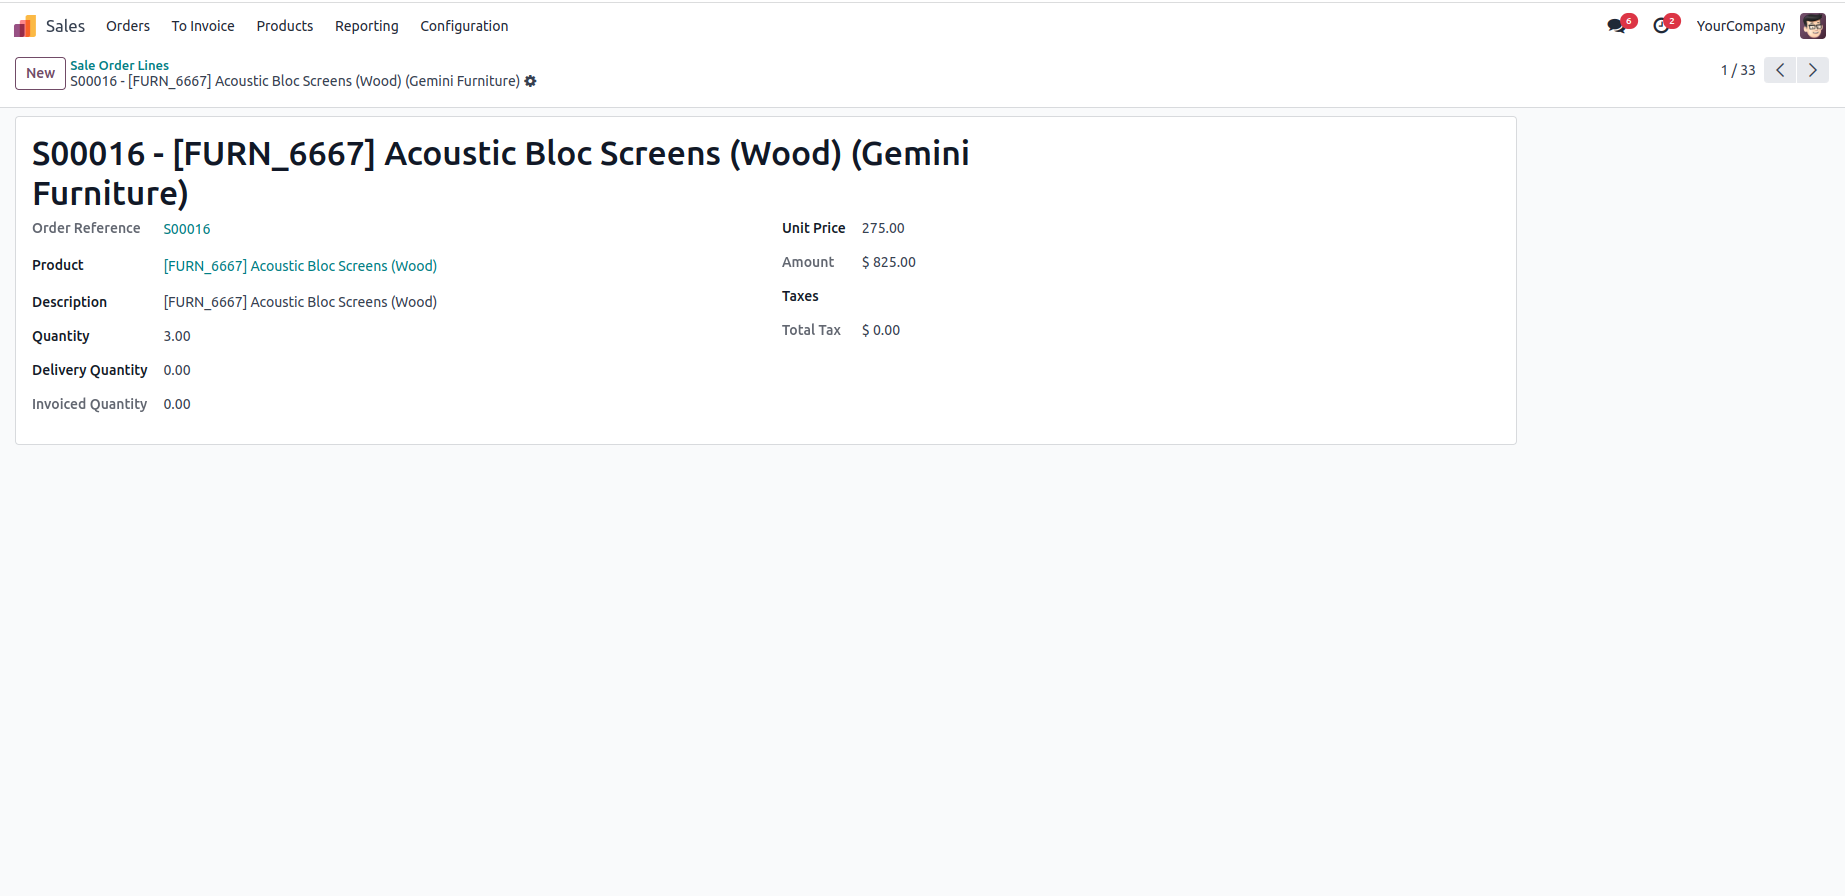This screenshot has width=1845, height=896.
Task: Click the Sales app logo icon
Action: click(25, 26)
